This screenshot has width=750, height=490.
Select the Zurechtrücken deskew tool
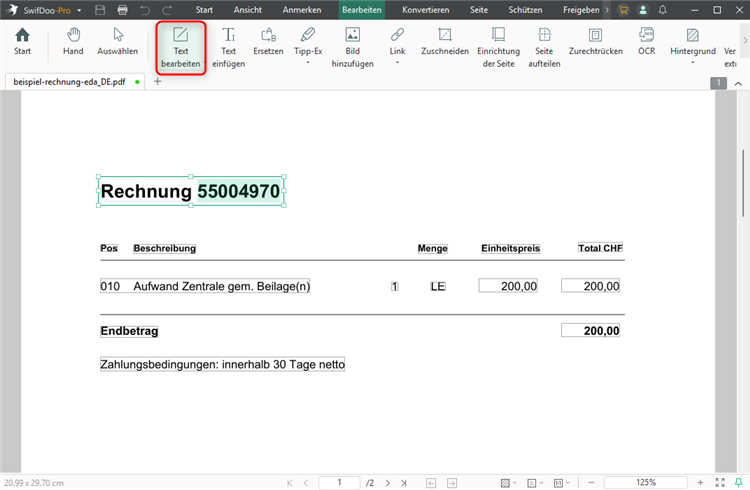pyautogui.click(x=596, y=41)
